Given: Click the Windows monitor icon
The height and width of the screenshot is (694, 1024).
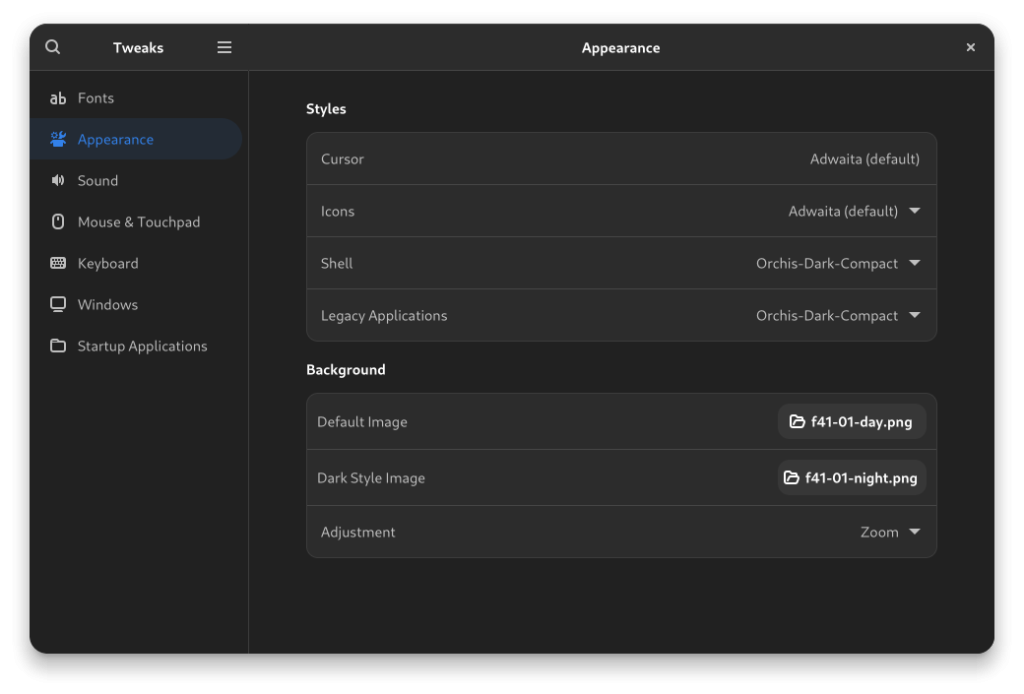Looking at the screenshot, I should pyautogui.click(x=58, y=305).
